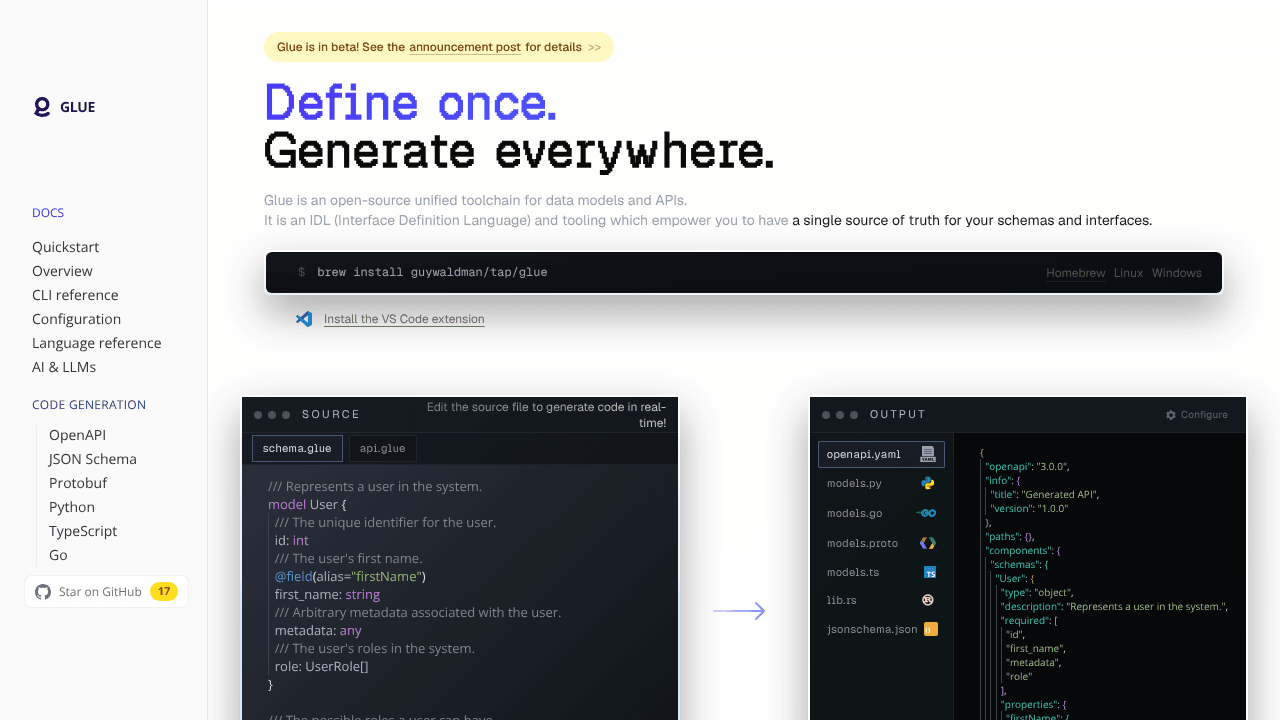Click the Protobuf icon beside models.proto
This screenshot has height=720, width=1280.
click(928, 543)
